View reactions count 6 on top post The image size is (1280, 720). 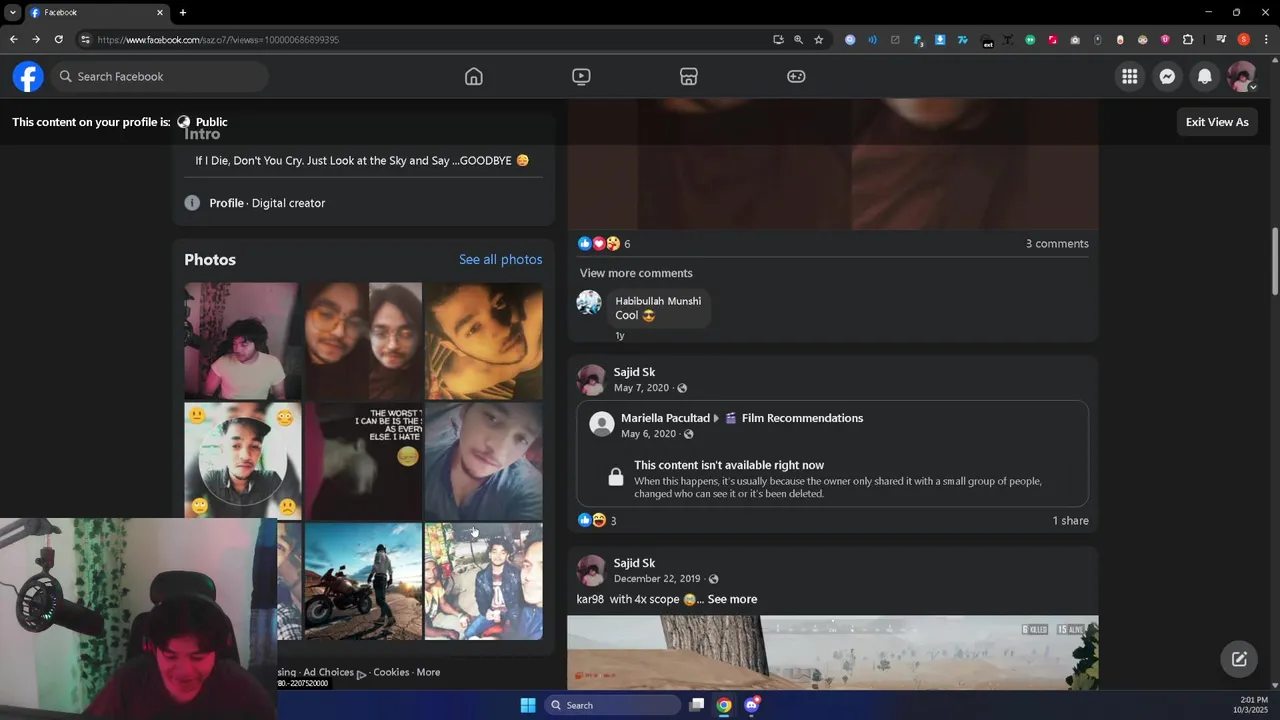click(627, 244)
